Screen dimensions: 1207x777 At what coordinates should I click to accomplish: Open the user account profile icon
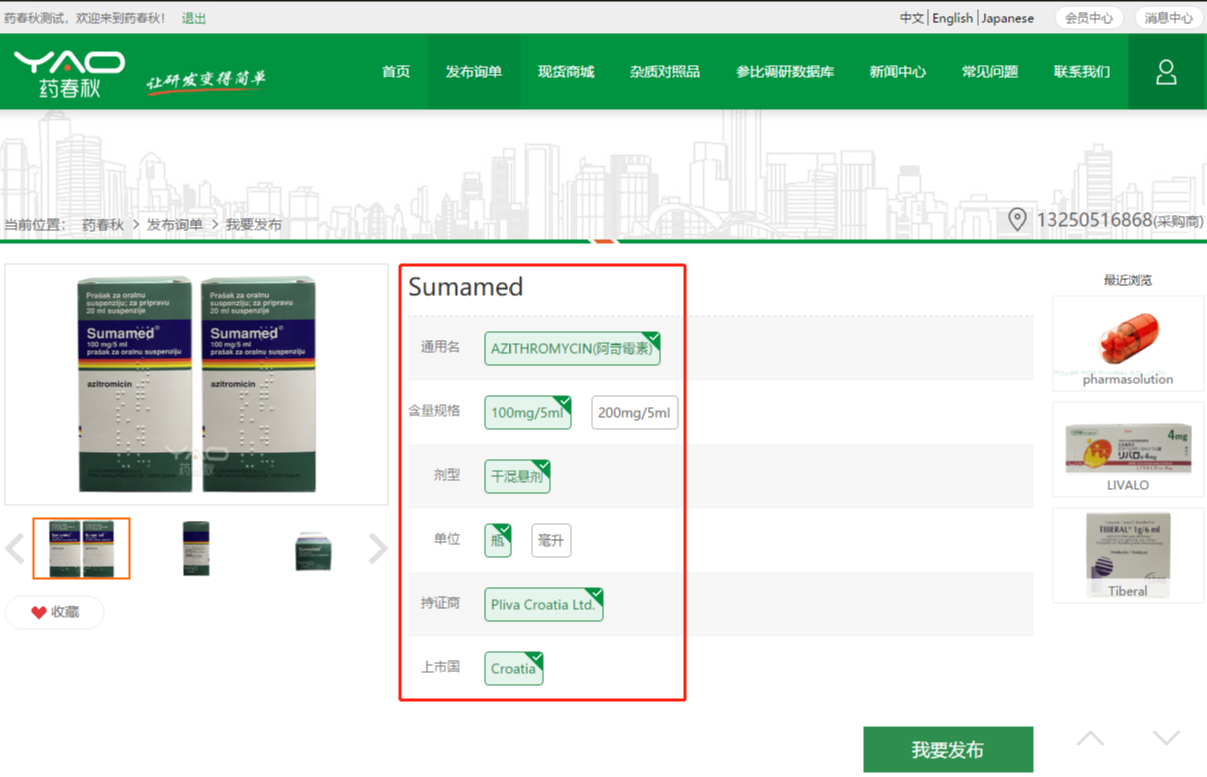pyautogui.click(x=1166, y=72)
